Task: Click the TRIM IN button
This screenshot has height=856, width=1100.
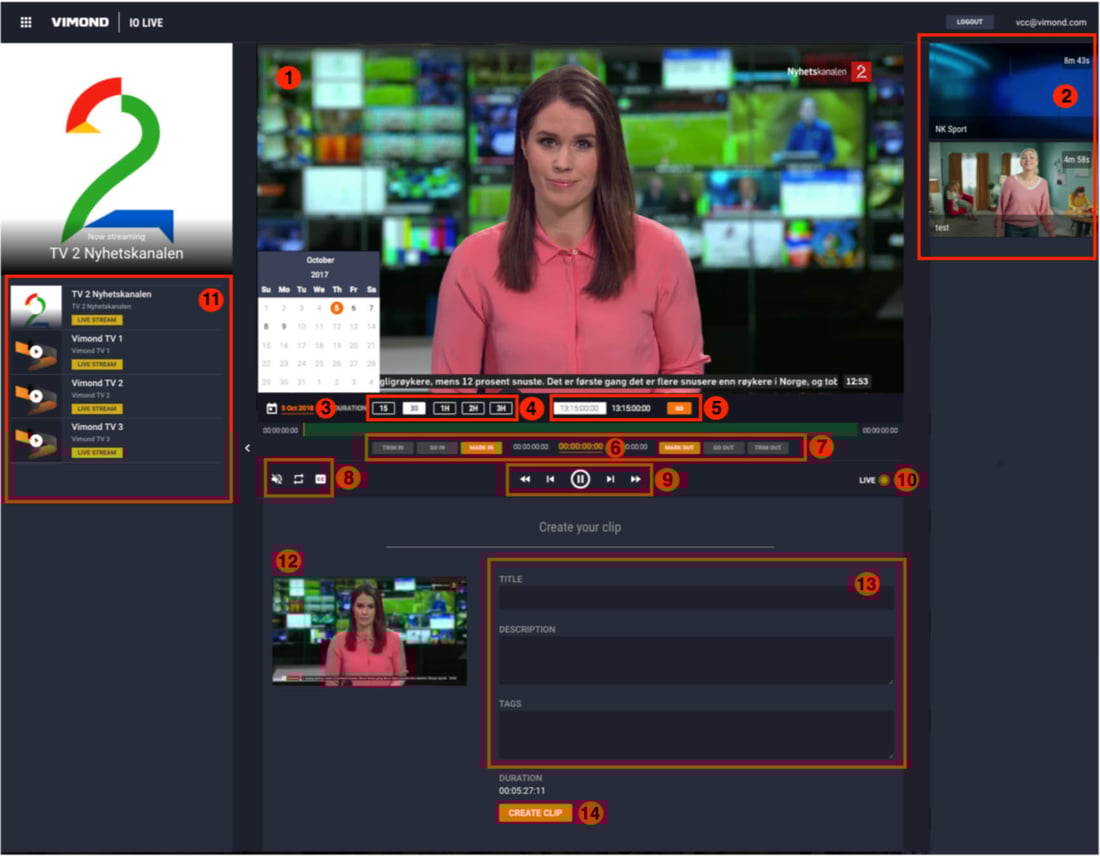Action: (393, 448)
